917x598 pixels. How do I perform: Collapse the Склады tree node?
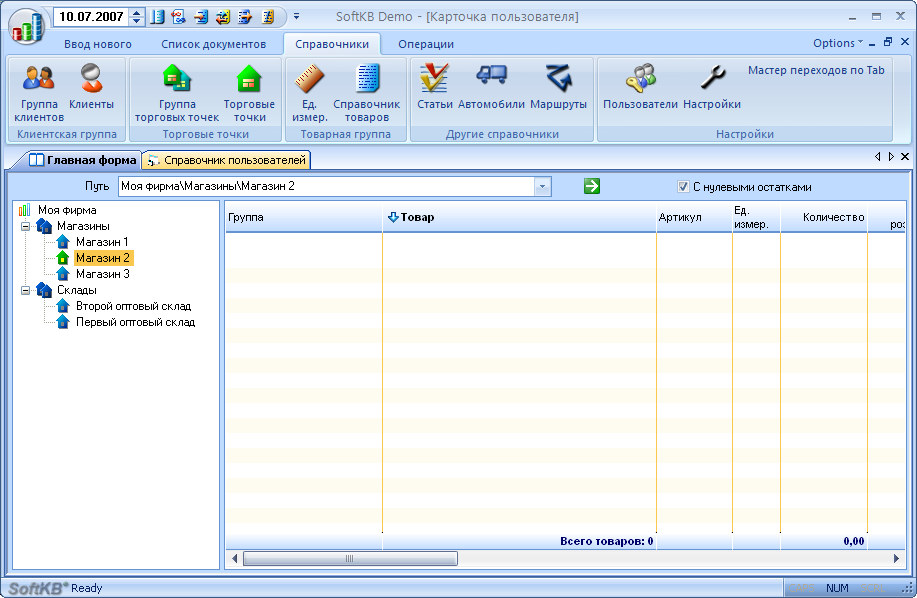click(x=25, y=290)
